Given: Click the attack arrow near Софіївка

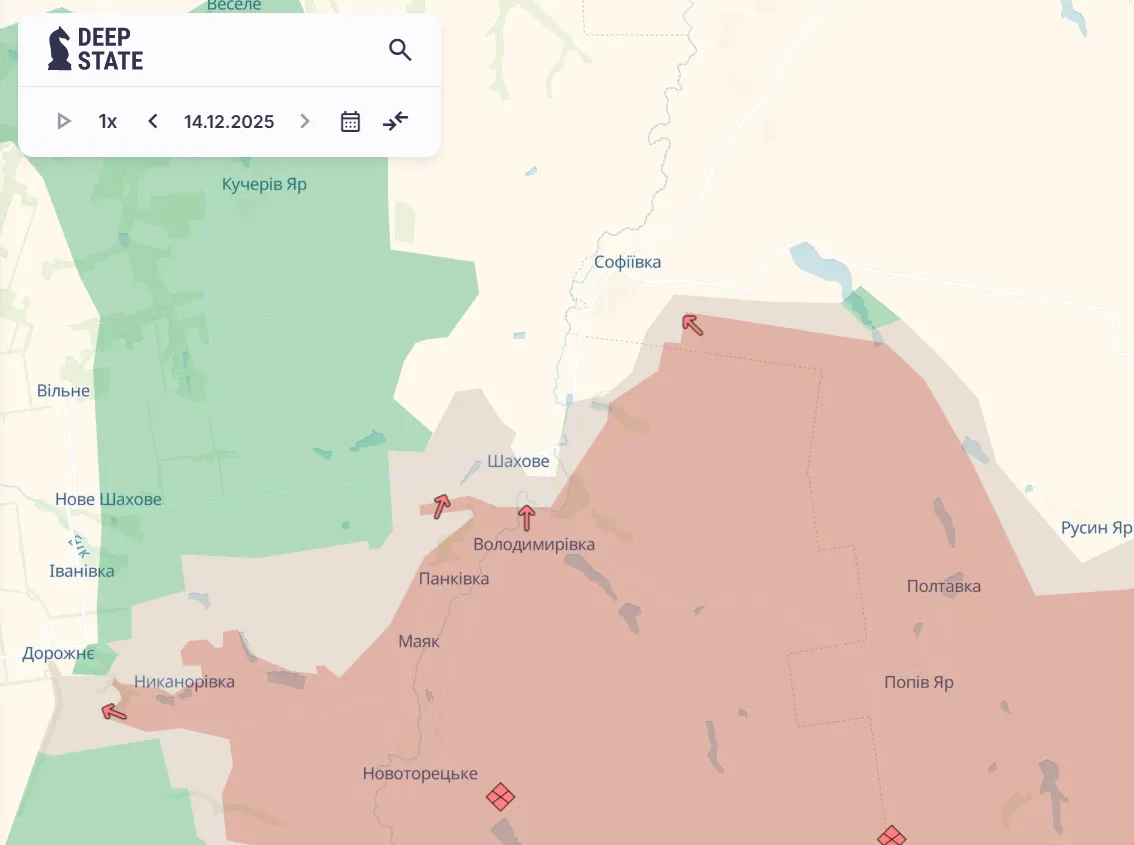Looking at the screenshot, I should tap(692, 324).
